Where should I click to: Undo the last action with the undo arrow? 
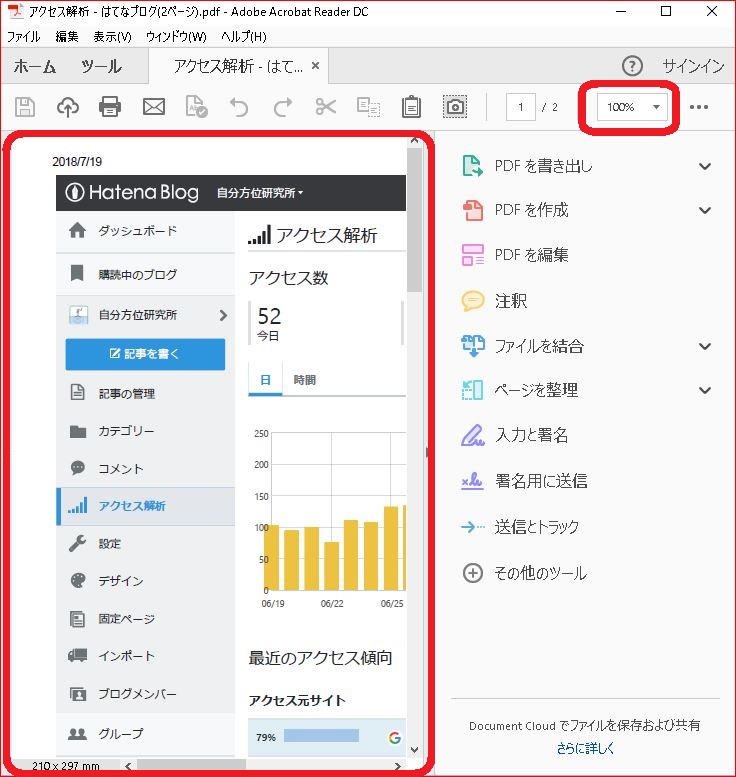click(x=239, y=107)
